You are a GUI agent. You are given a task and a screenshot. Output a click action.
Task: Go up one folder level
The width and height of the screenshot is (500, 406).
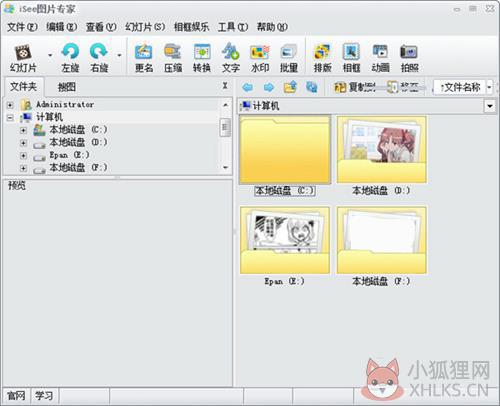[290, 87]
